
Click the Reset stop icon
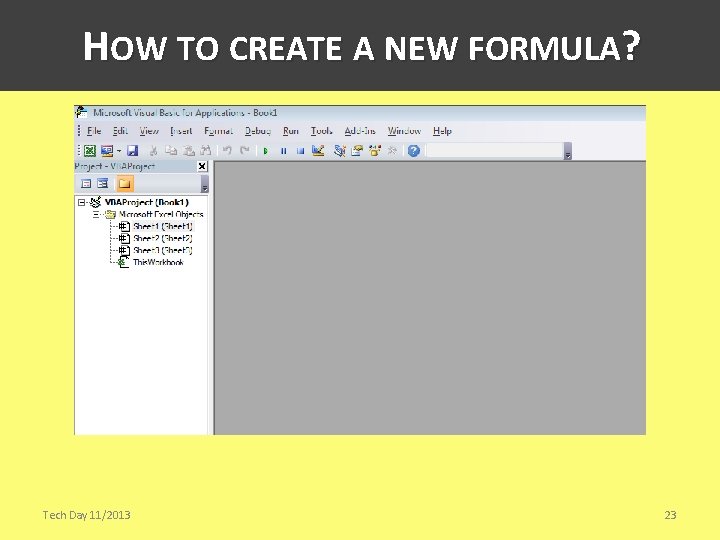click(x=300, y=151)
